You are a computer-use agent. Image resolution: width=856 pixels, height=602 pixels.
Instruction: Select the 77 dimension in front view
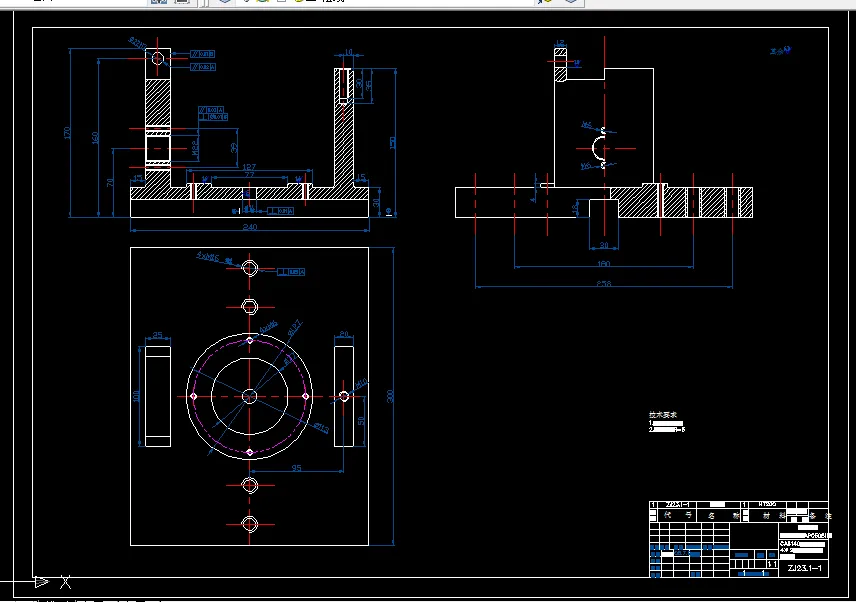pyautogui.click(x=249, y=175)
